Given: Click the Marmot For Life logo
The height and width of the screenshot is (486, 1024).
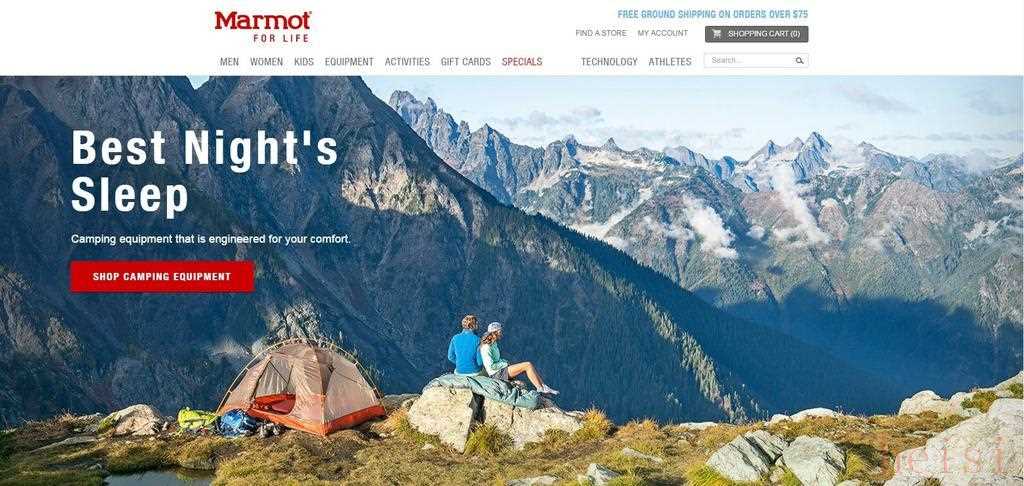Looking at the screenshot, I should point(263,27).
